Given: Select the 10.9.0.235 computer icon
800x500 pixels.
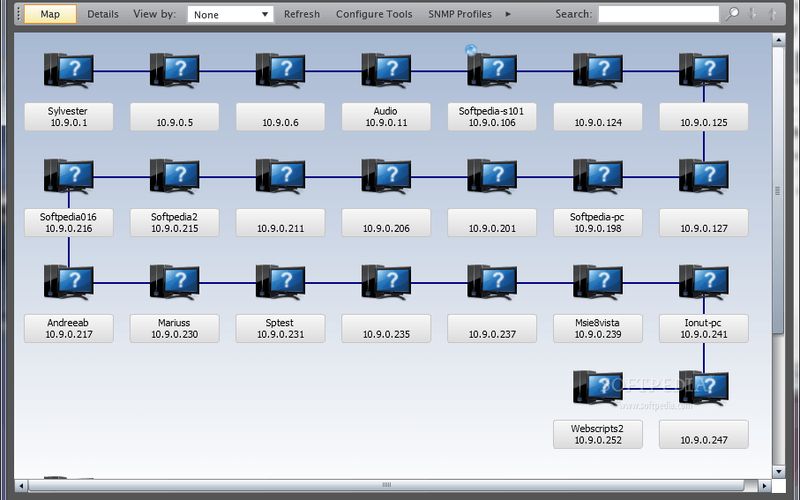Looking at the screenshot, I should [386, 282].
